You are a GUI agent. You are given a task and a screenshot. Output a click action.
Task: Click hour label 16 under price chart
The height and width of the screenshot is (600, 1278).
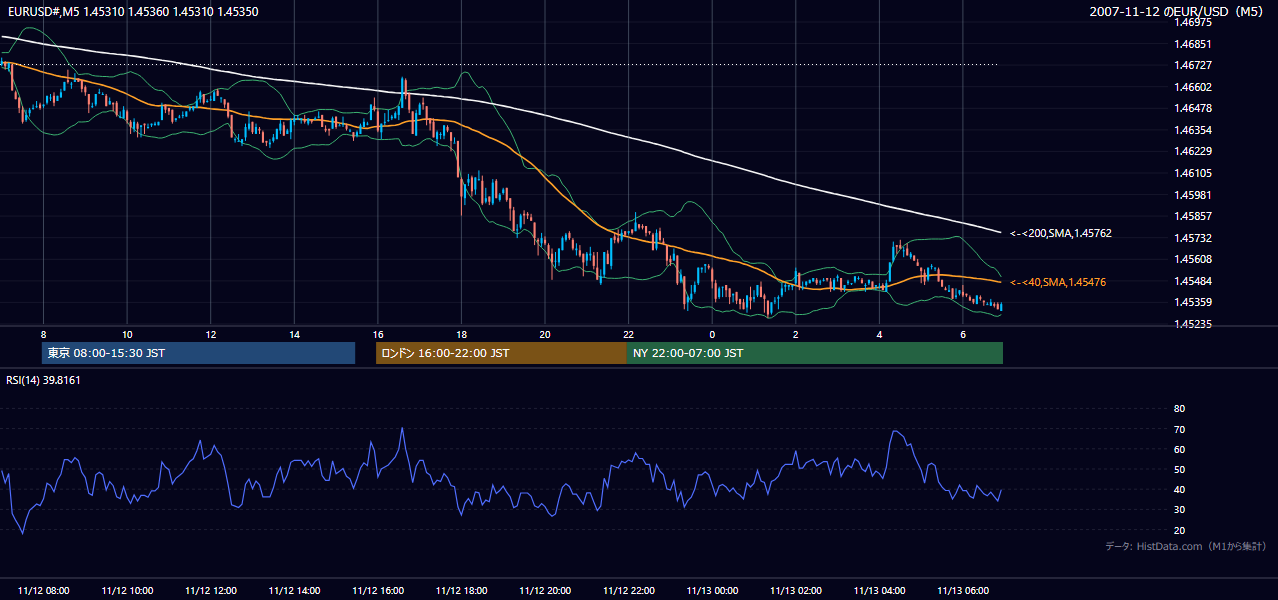[378, 334]
